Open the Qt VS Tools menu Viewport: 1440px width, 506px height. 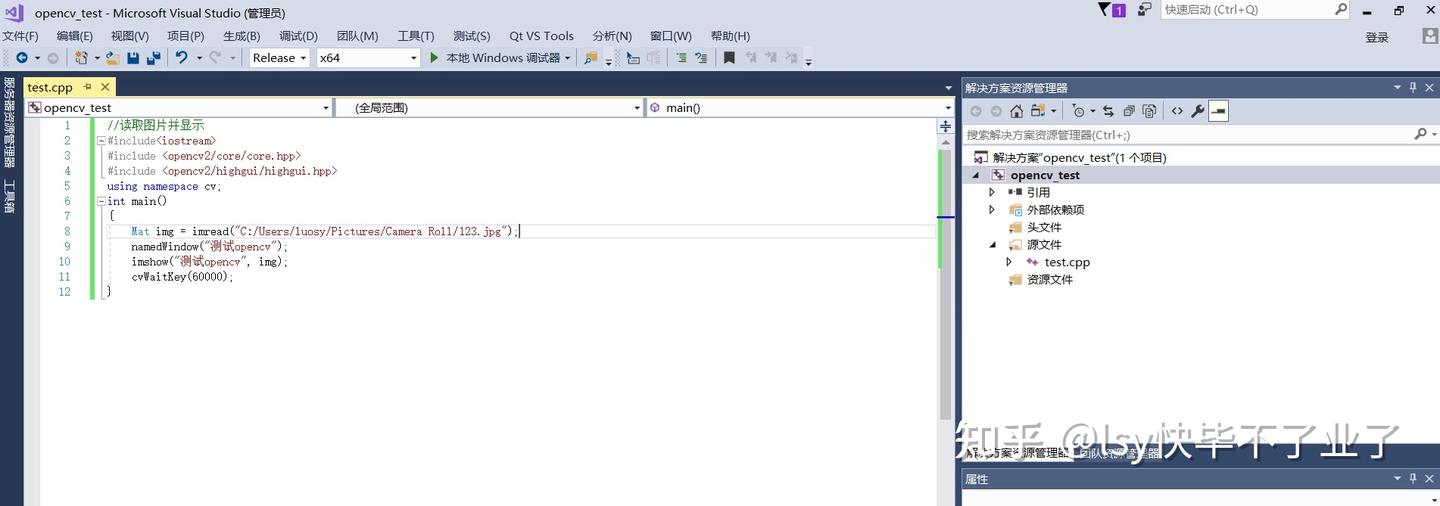[x=541, y=36]
